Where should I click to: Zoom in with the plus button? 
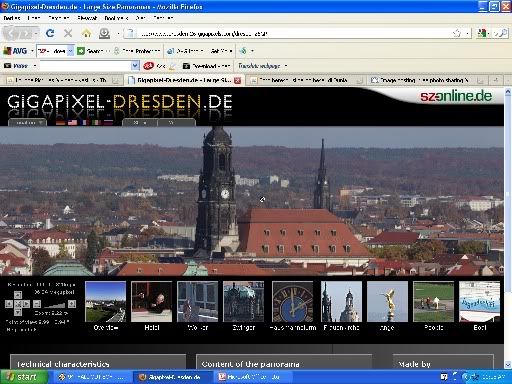pyautogui.click(x=72, y=304)
